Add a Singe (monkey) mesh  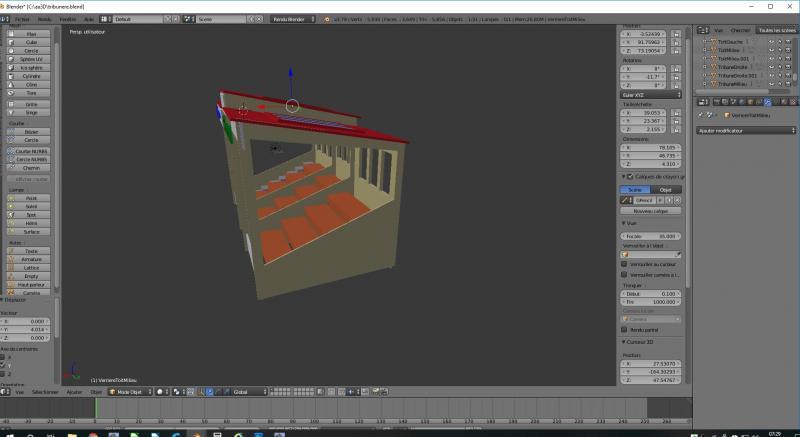(31, 112)
